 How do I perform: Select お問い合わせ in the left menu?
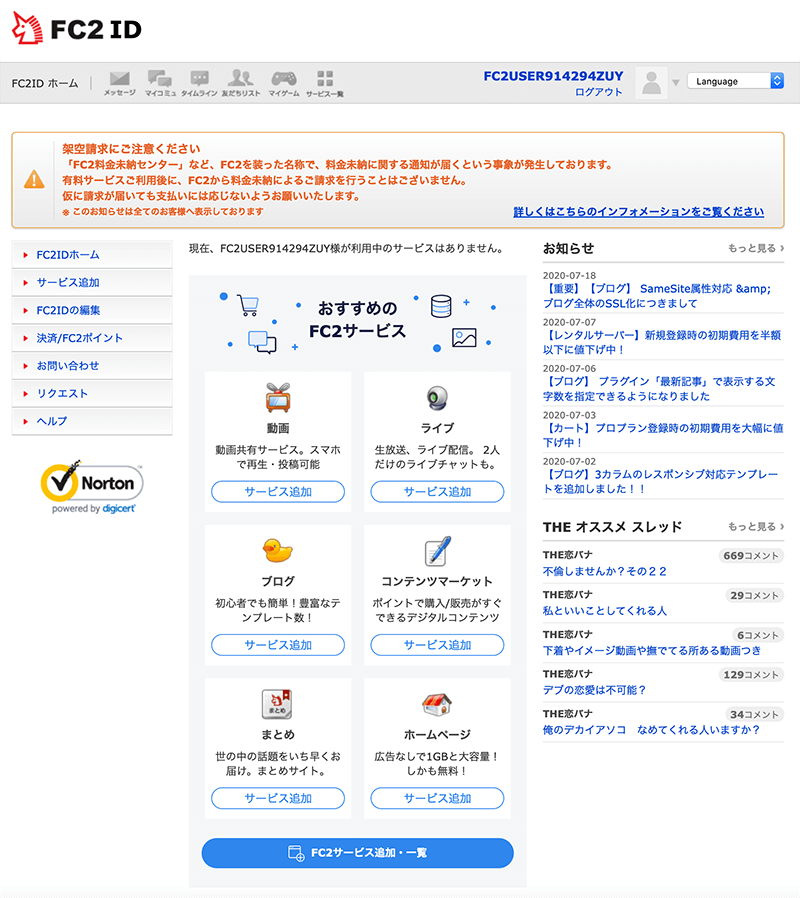coord(92,365)
